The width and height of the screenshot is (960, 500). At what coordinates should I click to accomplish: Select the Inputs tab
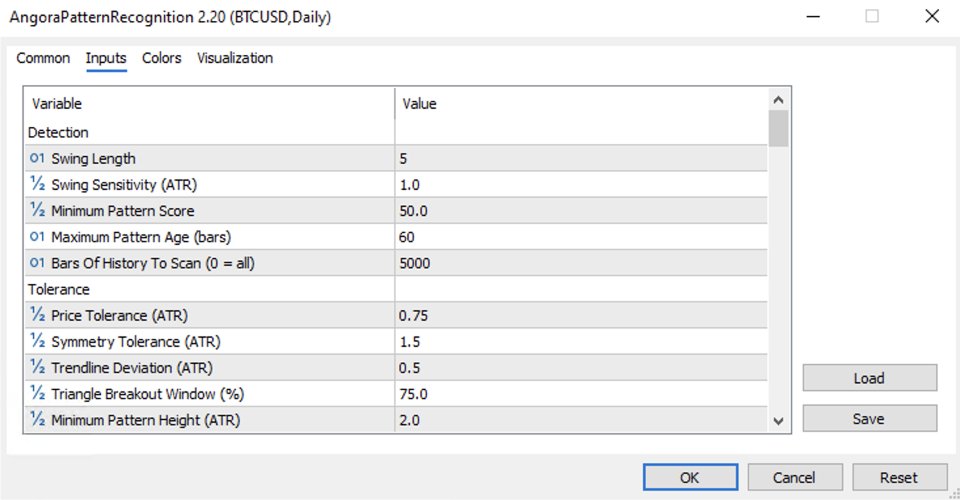click(x=106, y=58)
